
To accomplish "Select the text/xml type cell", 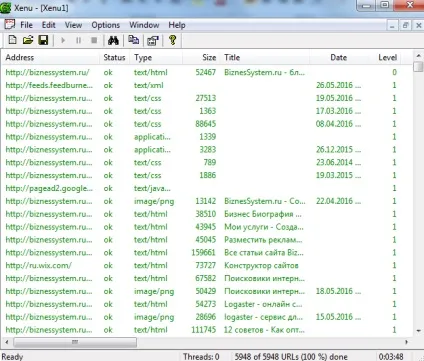I will point(149,85).
